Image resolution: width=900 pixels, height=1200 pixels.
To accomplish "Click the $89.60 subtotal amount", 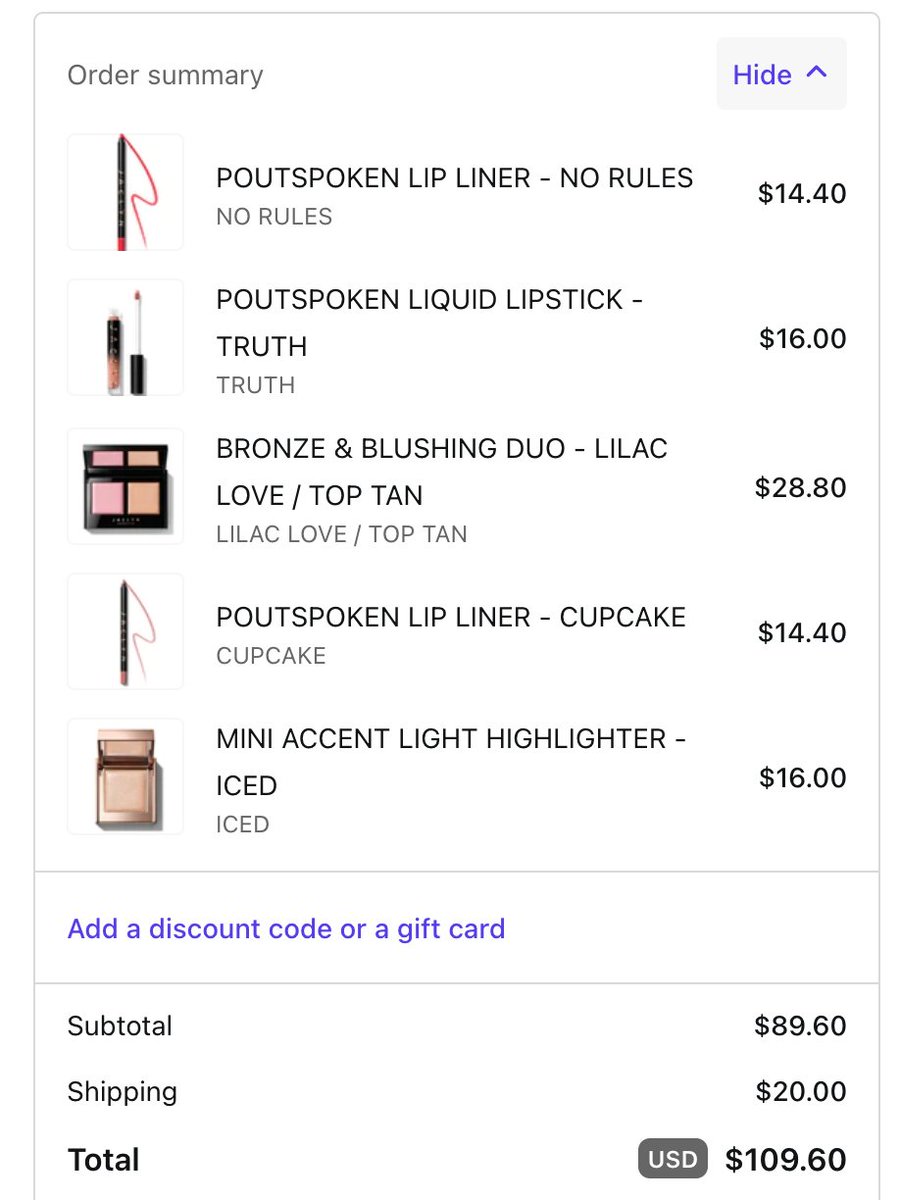I will tap(801, 1026).
